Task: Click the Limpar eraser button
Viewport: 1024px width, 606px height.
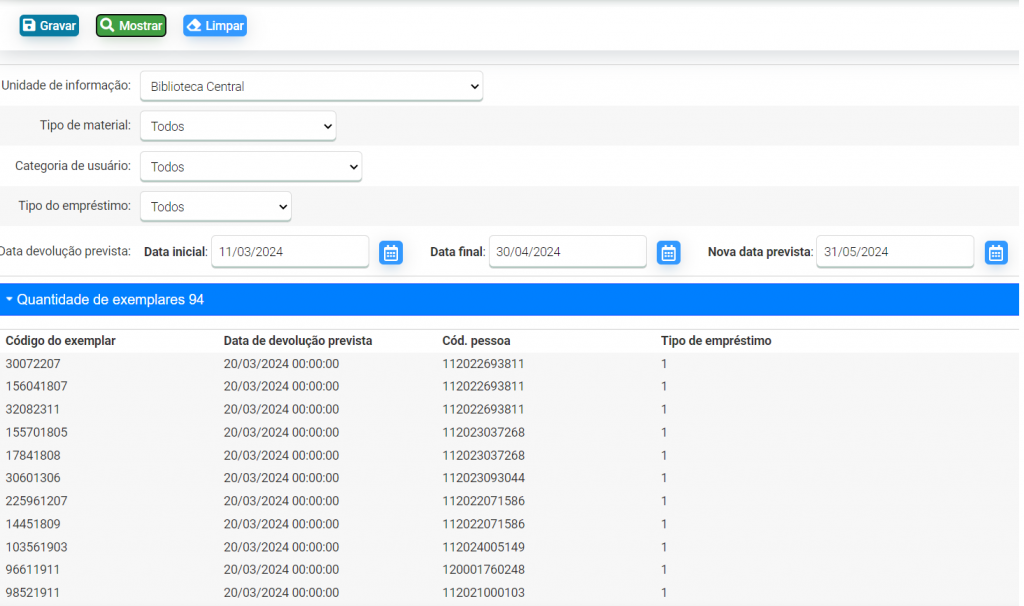Action: (x=215, y=26)
